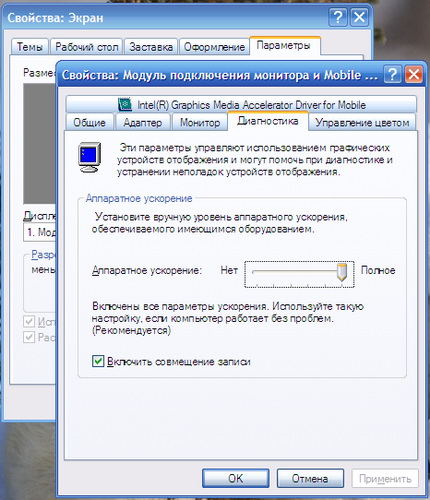
Task: Click the Аппаратное ускорение slider thumb
Action: point(341,272)
